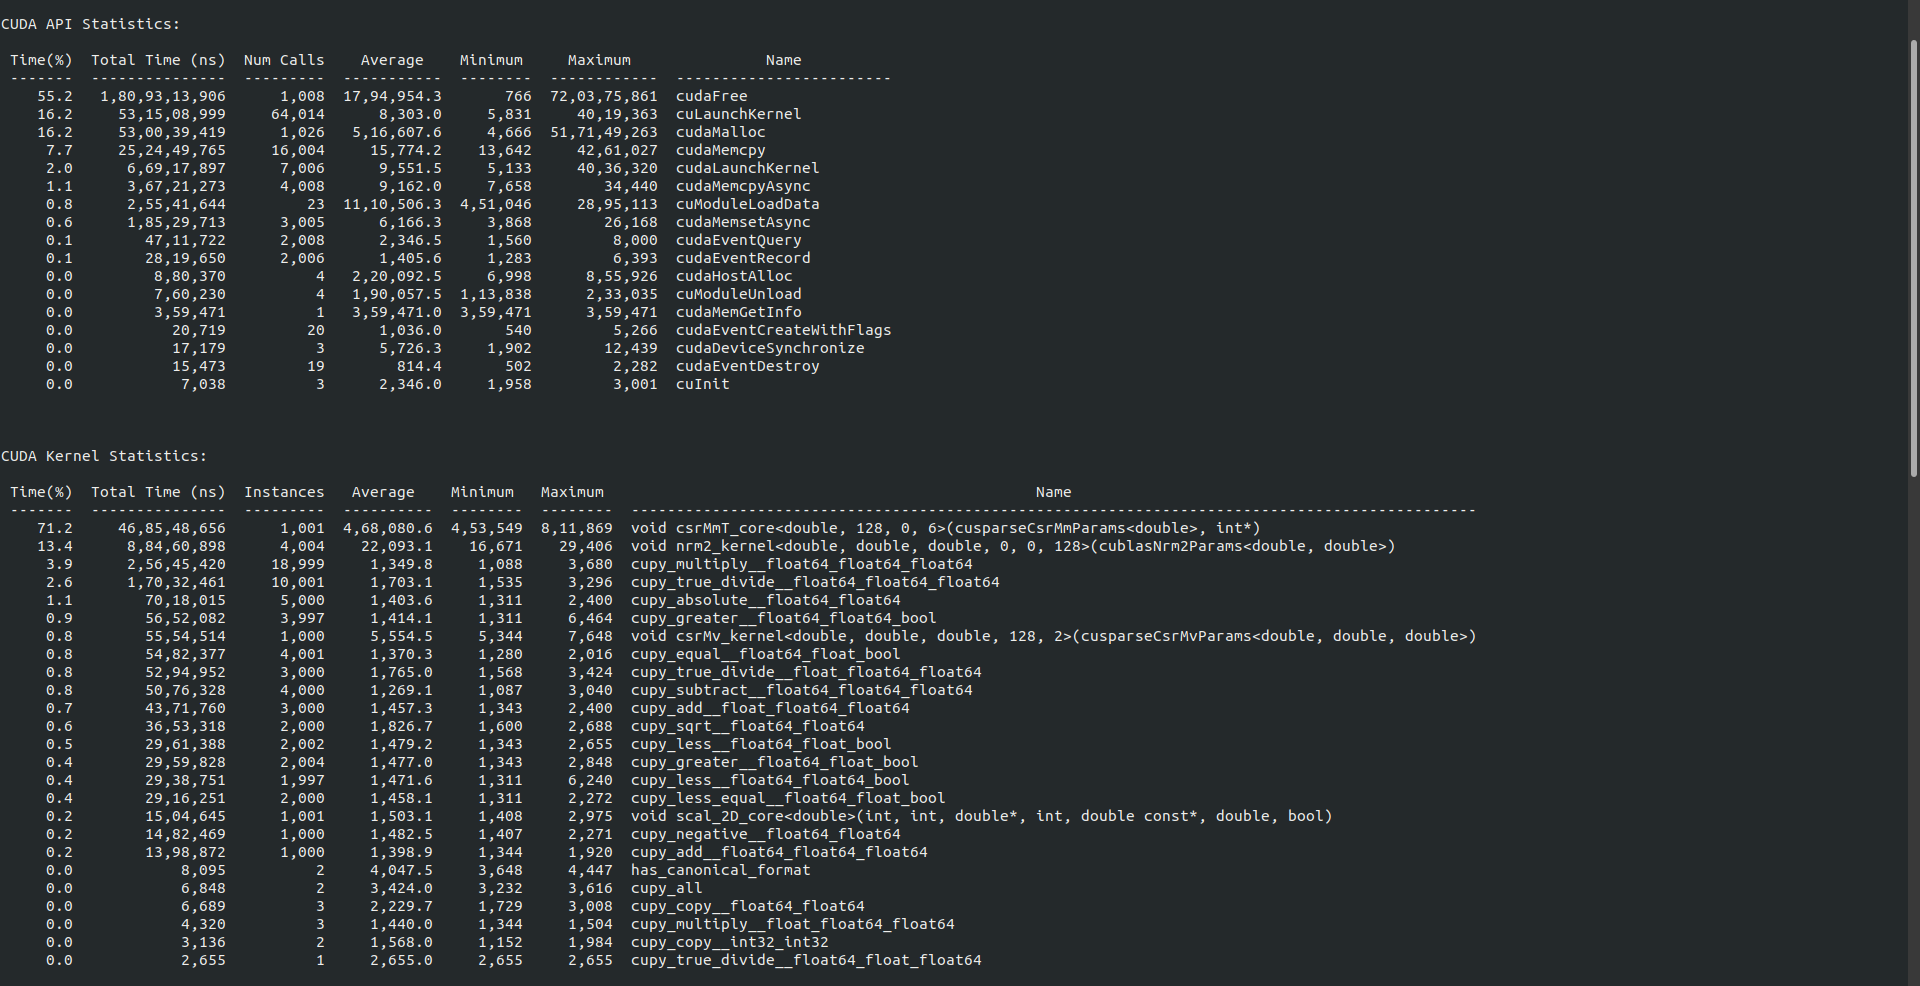Click cupy_less__float64_float64_bool kernel name
The width and height of the screenshot is (1920, 986).
[x=770, y=780]
